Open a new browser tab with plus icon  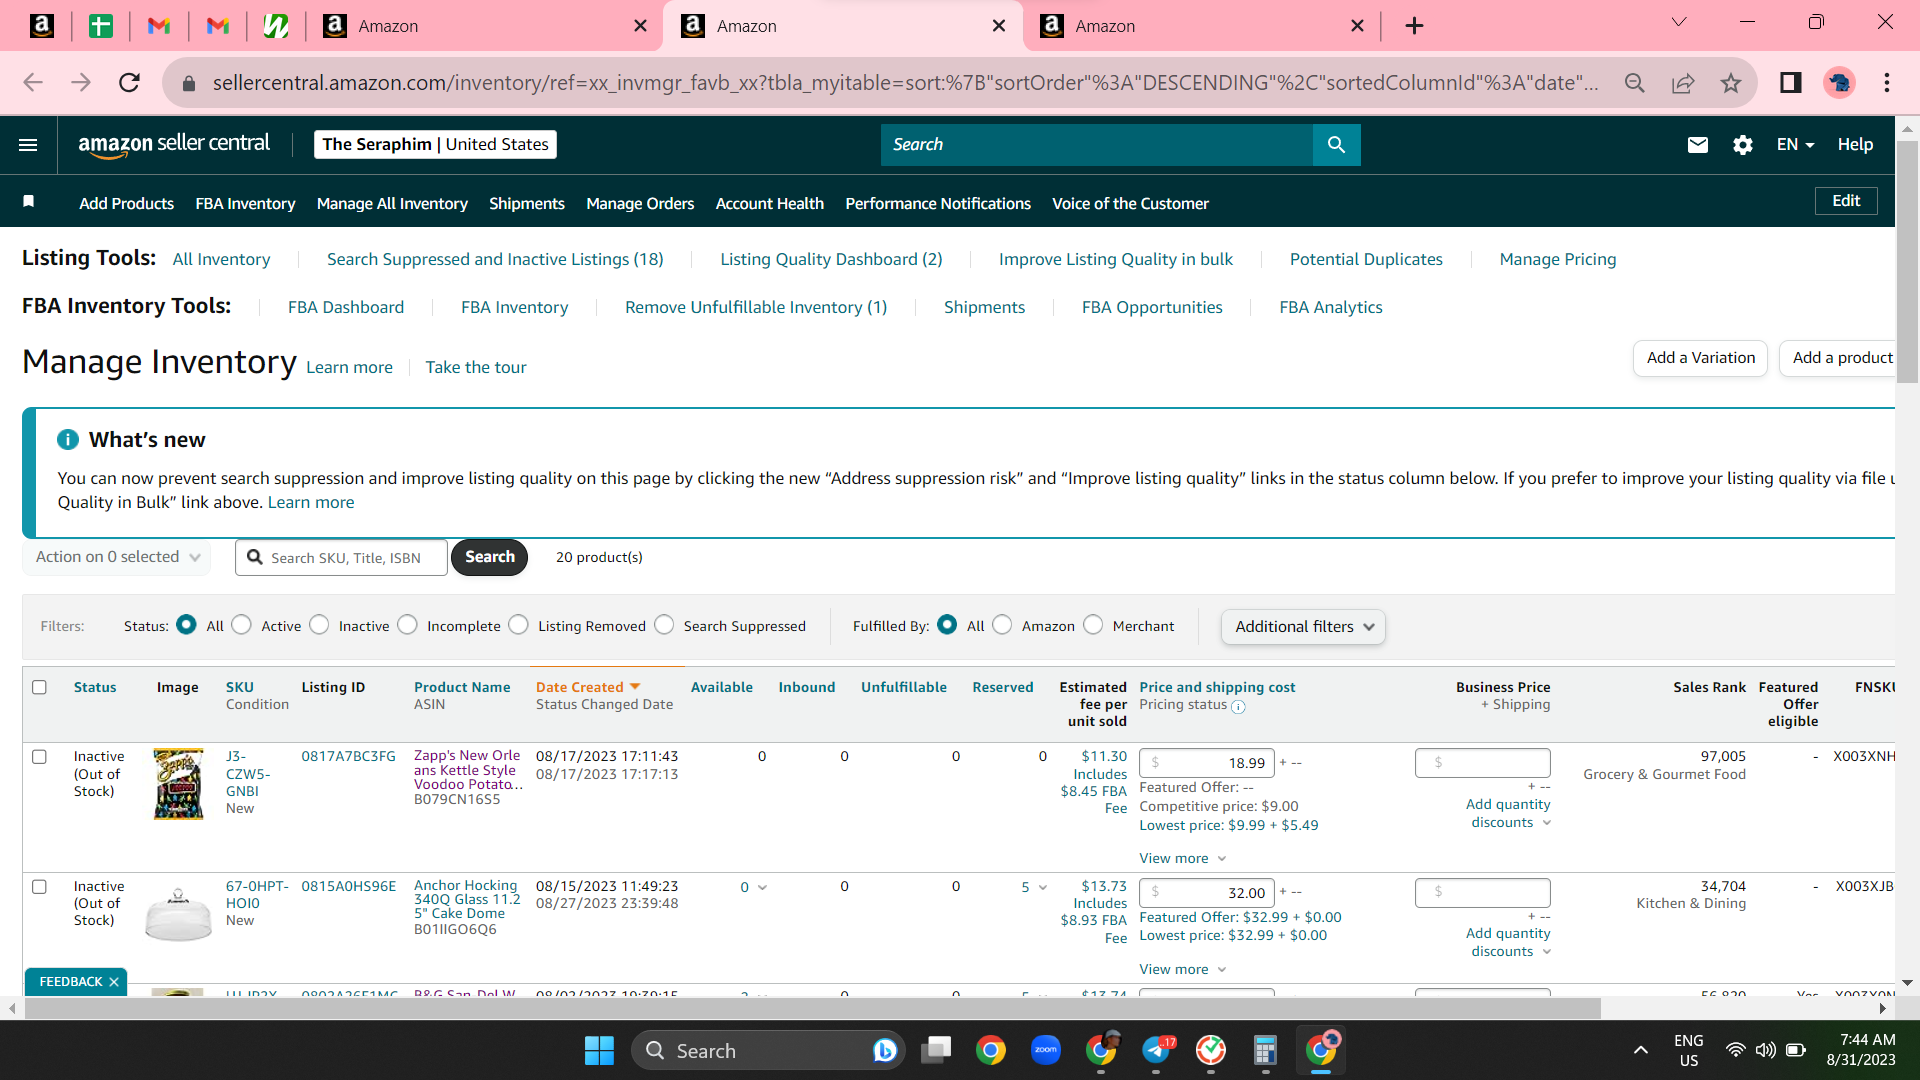tap(1414, 26)
